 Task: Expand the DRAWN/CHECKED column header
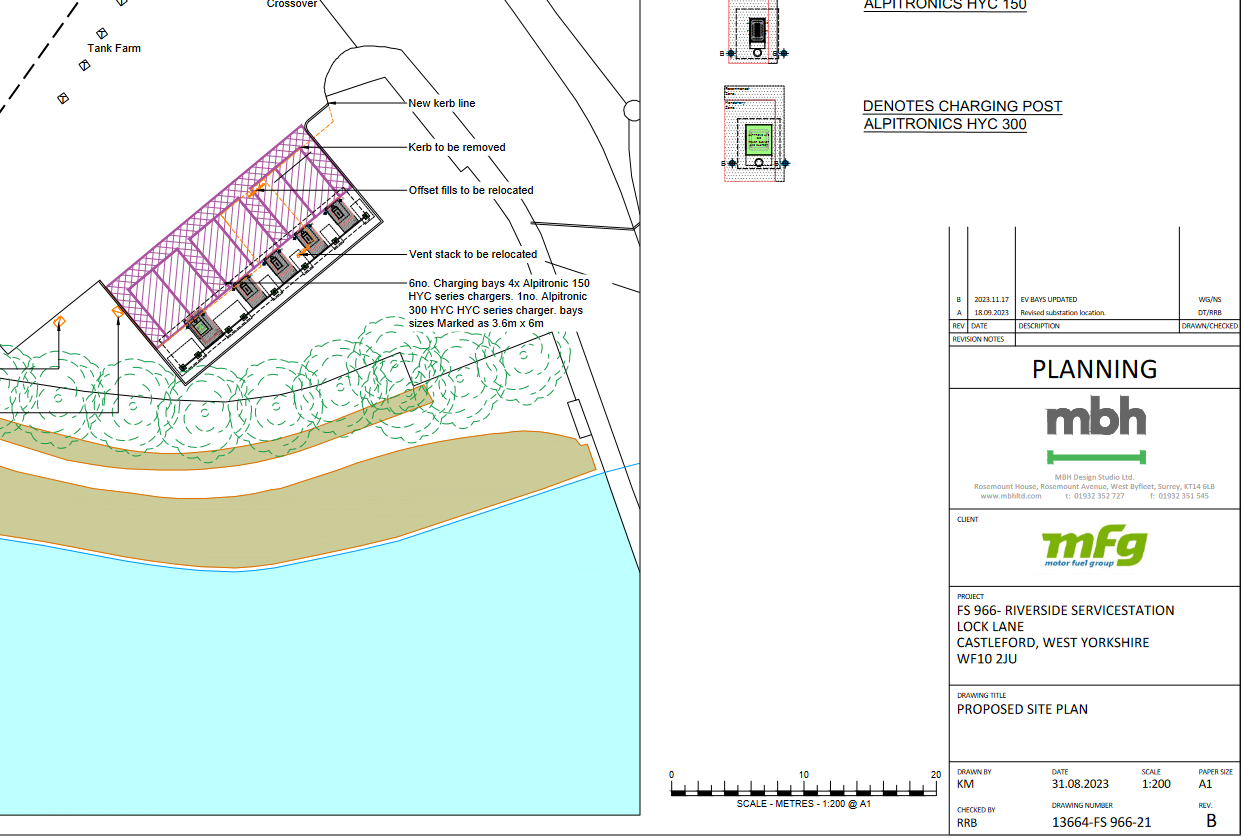pyautogui.click(x=1210, y=325)
